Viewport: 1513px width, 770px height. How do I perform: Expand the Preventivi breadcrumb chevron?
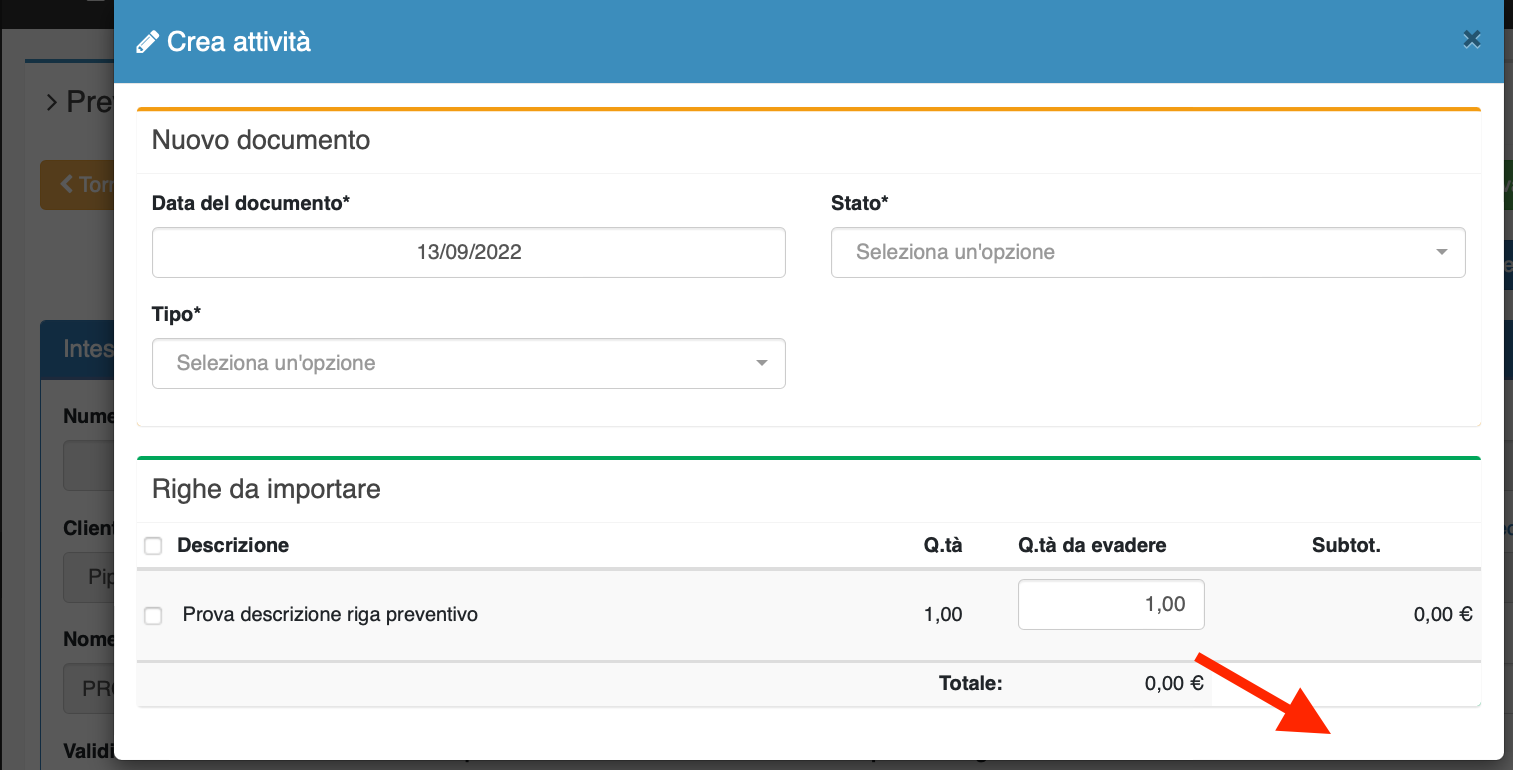tap(51, 101)
